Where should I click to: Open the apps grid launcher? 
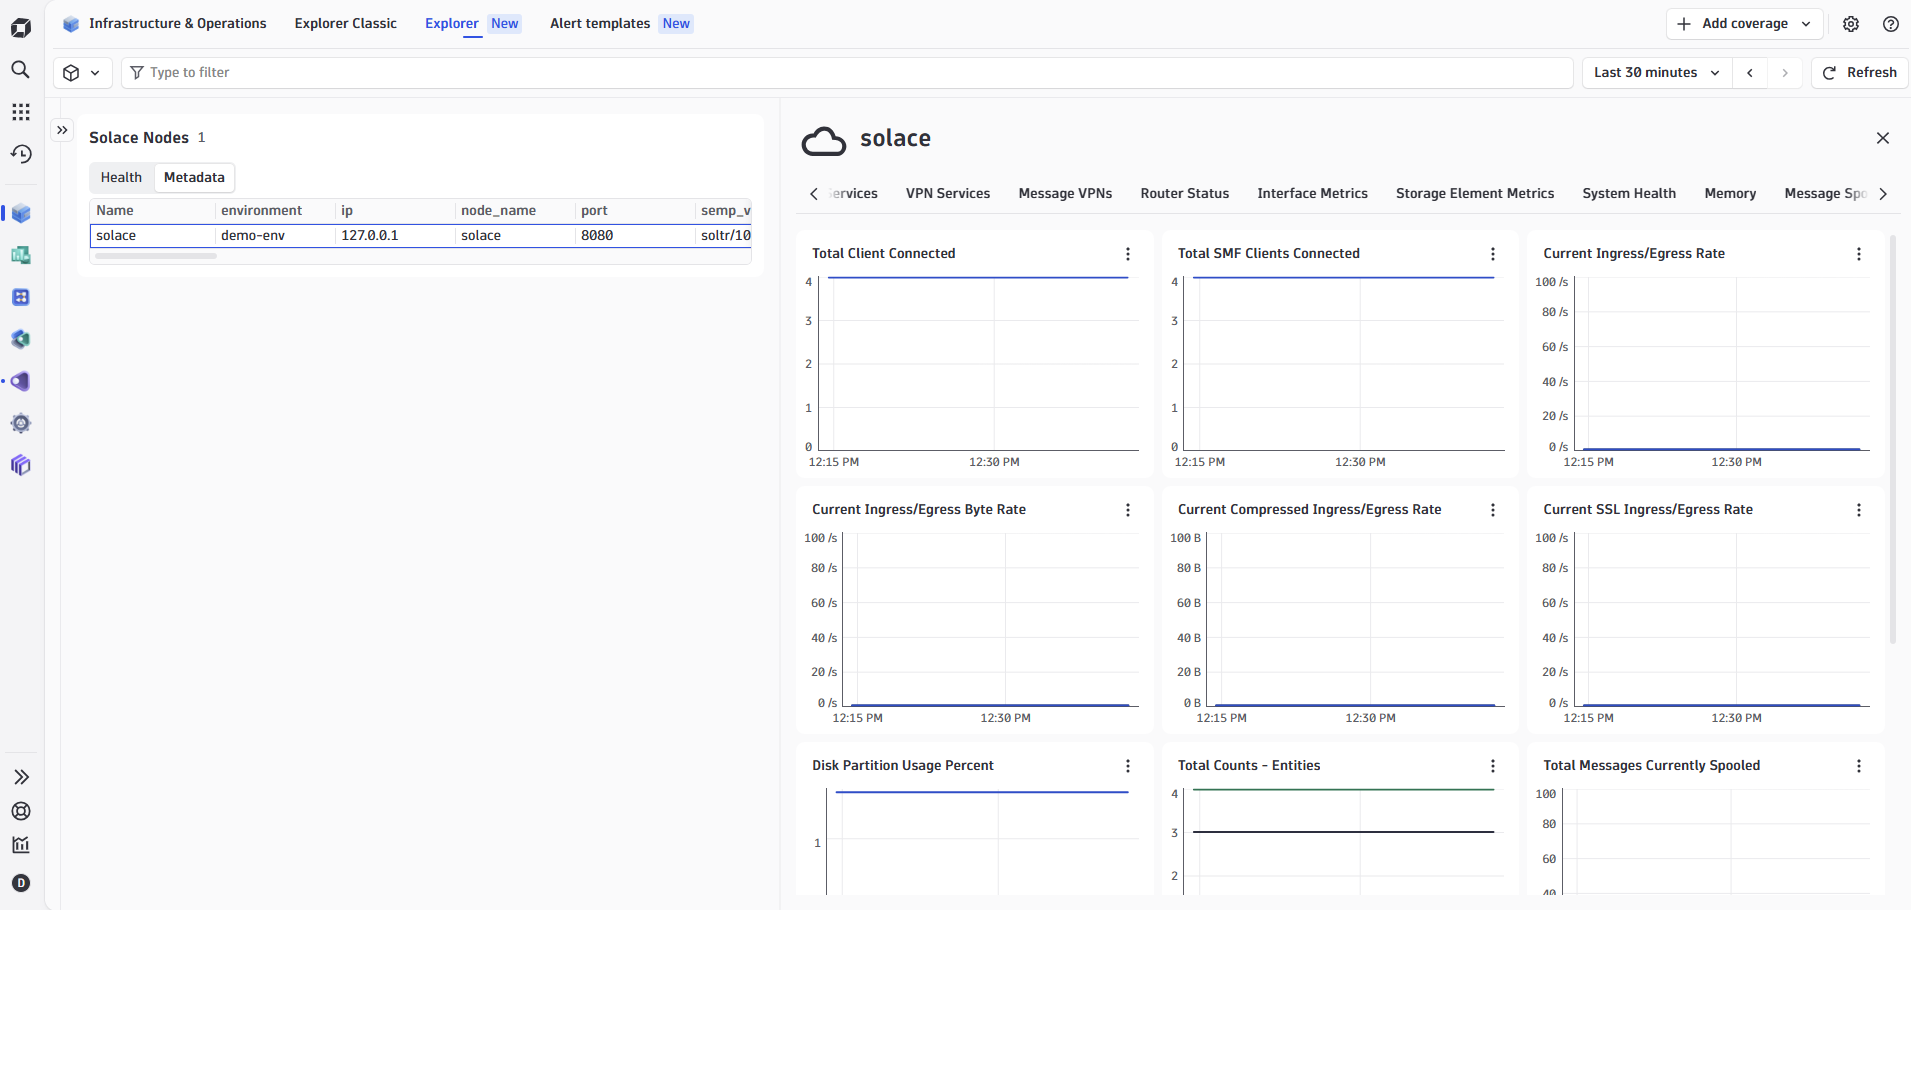click(21, 112)
